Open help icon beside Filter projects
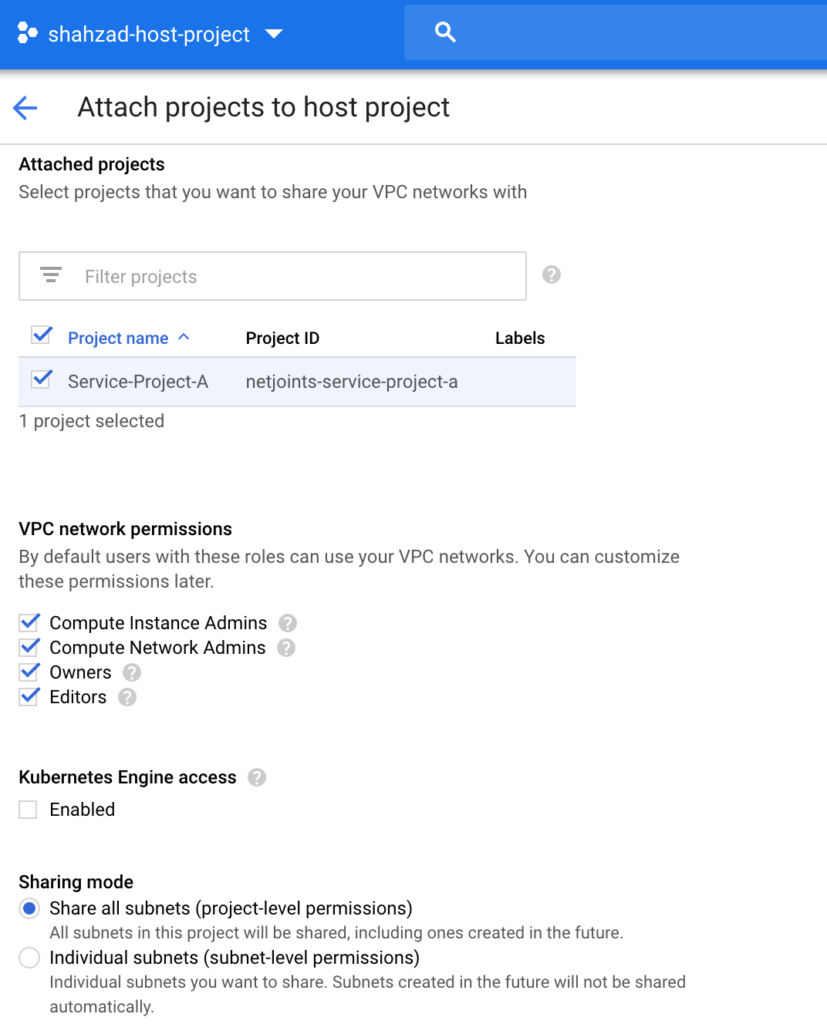Image resolution: width=827 pixels, height=1024 pixels. pyautogui.click(x=551, y=275)
